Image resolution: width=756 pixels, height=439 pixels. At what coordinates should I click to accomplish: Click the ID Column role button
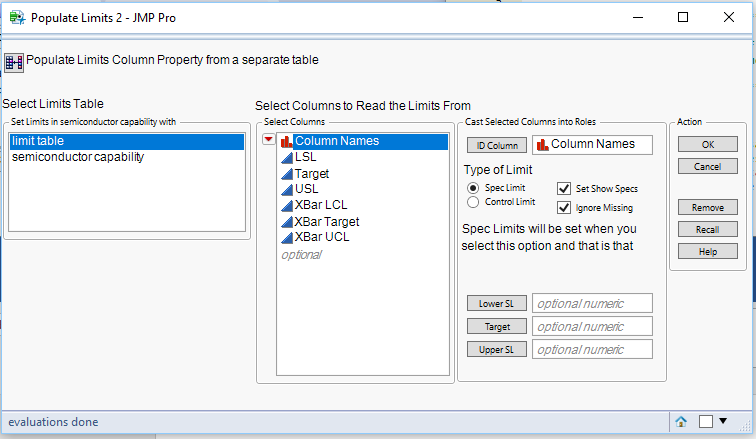tap(497, 145)
